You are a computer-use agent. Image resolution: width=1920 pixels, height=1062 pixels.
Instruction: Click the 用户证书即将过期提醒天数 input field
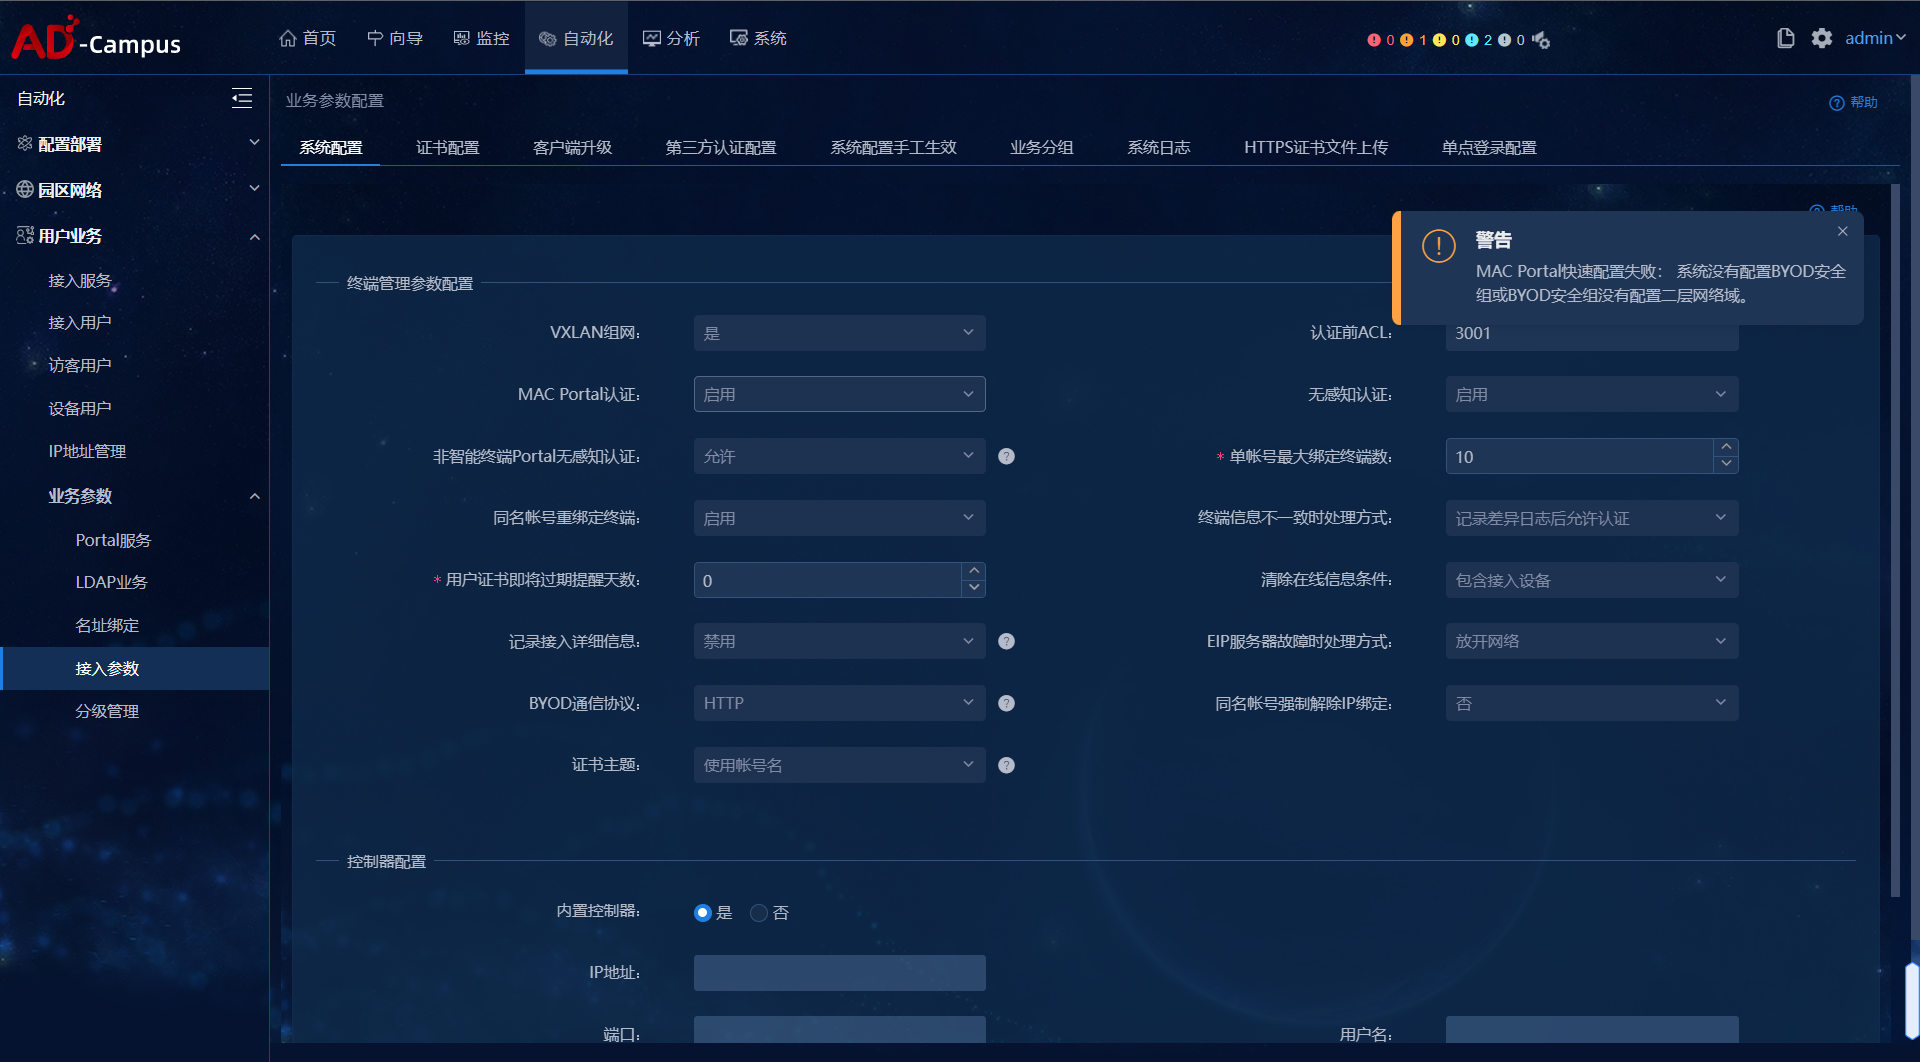[828, 580]
